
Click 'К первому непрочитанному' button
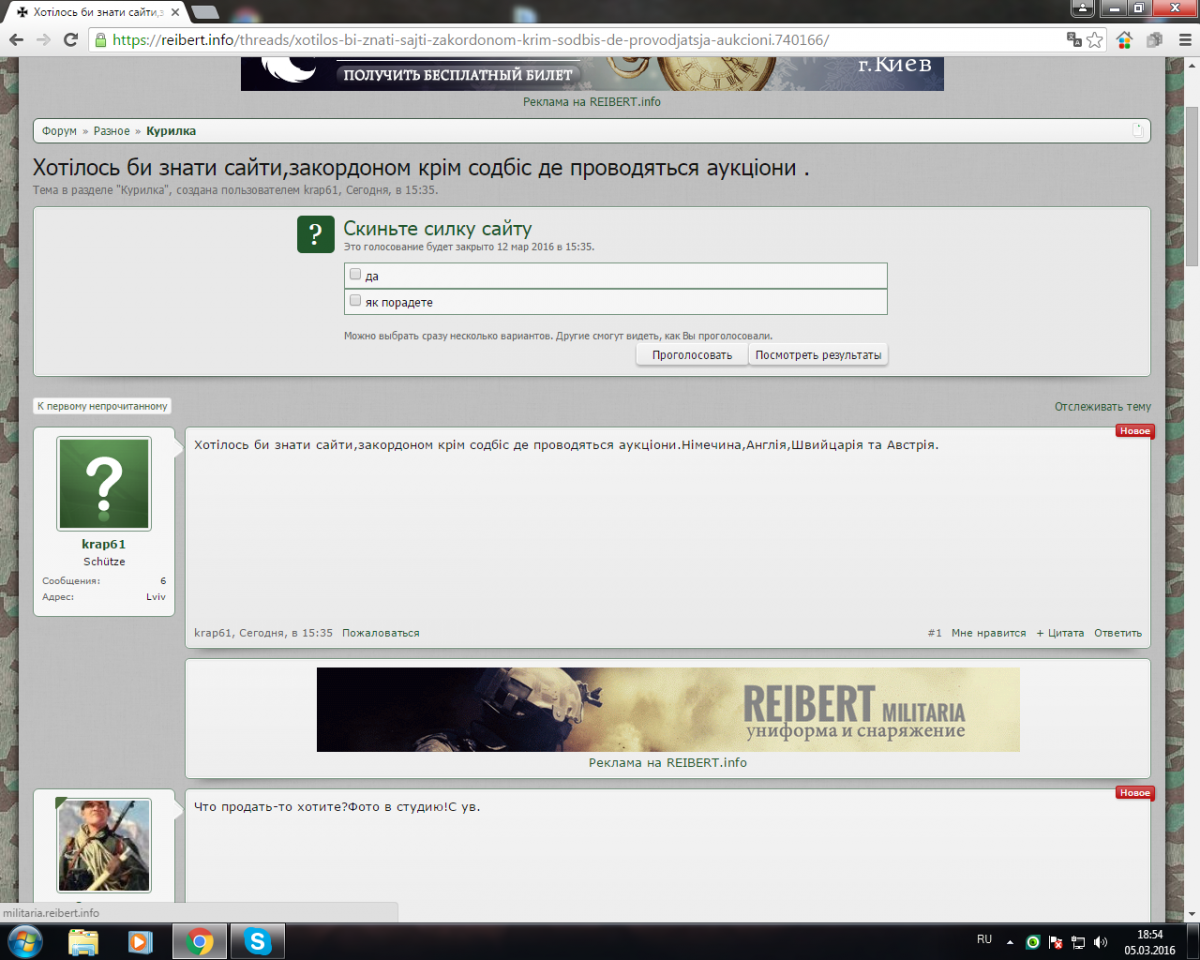coord(102,406)
